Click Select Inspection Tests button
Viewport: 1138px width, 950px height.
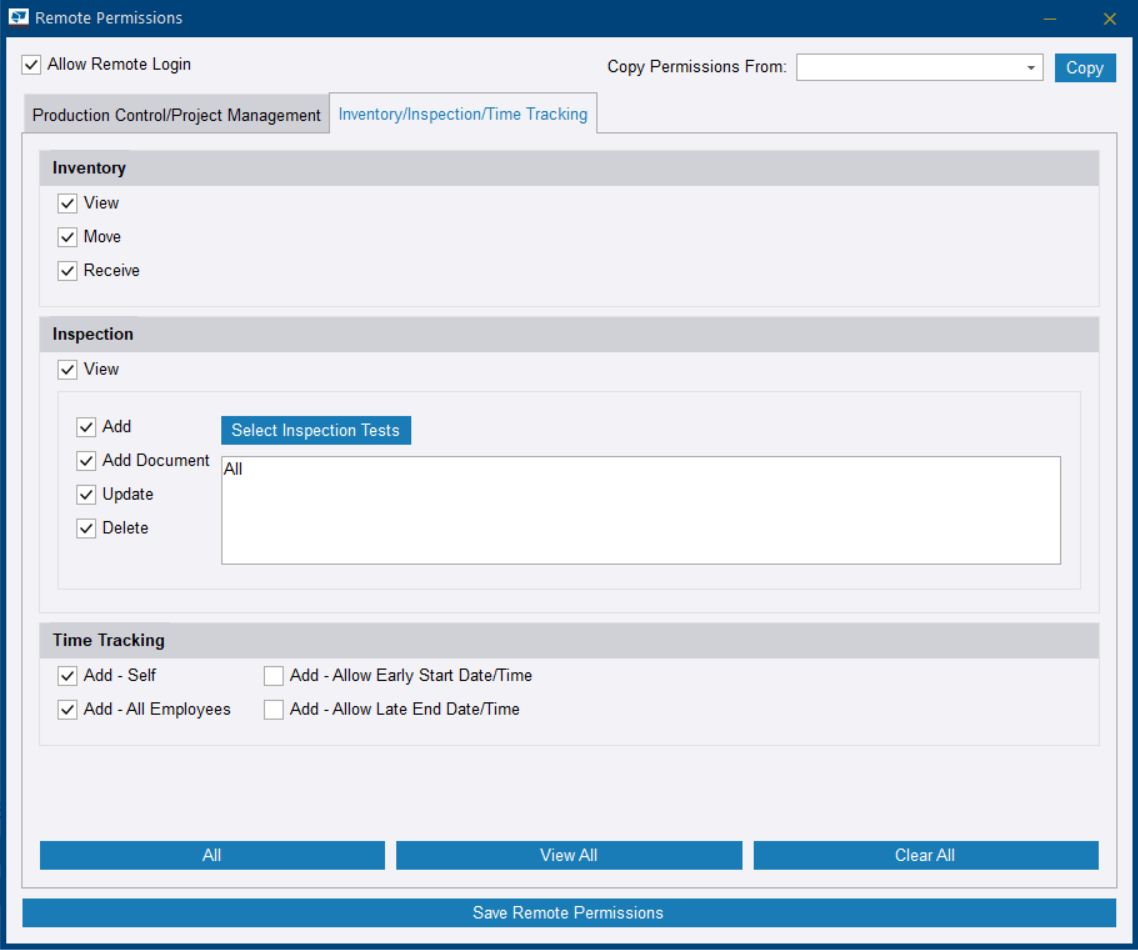[x=316, y=430]
